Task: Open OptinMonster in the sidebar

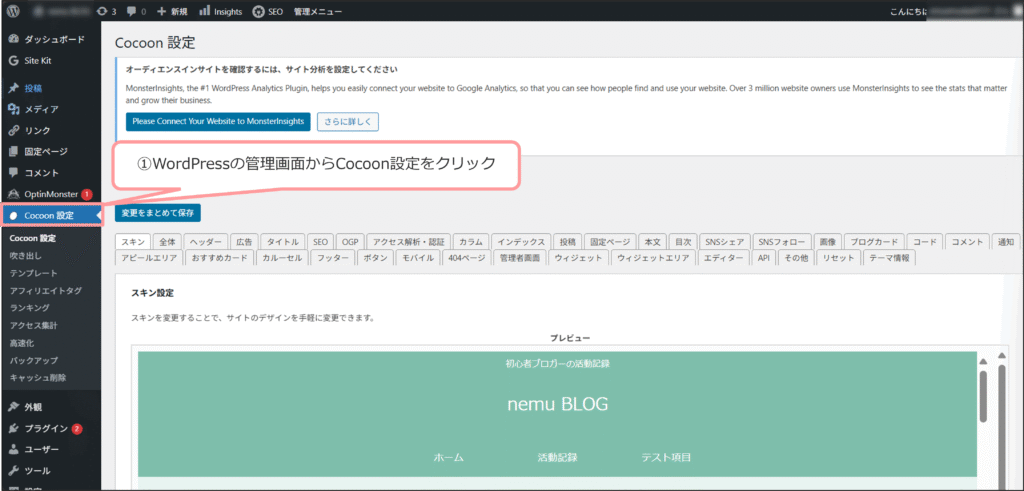Action: pyautogui.click(x=50, y=193)
